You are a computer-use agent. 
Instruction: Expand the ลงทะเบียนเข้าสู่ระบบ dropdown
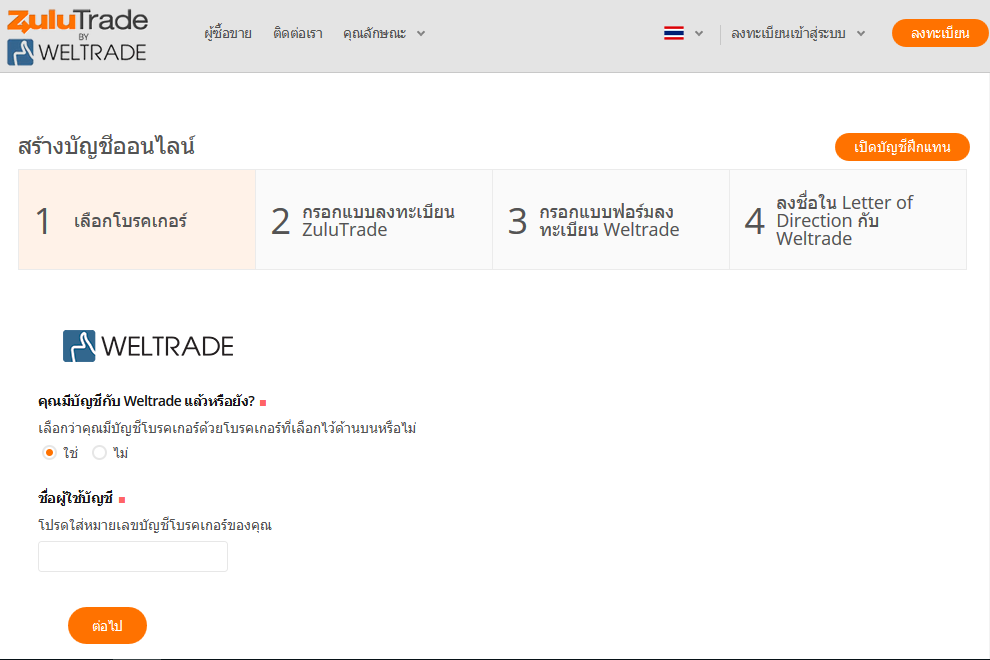point(798,33)
